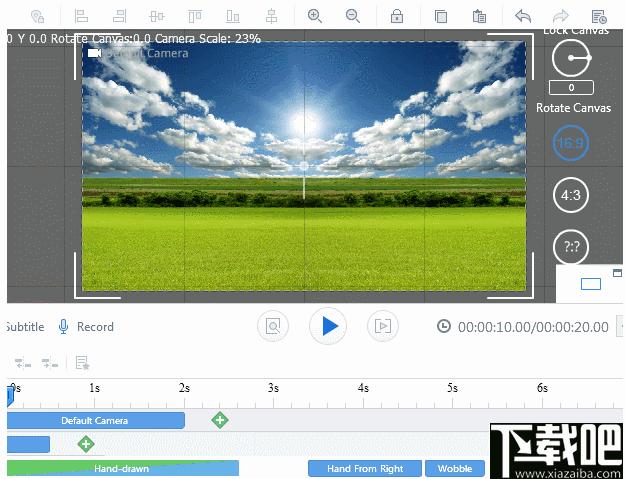
Task: Add a camera with green plus
Action: [220, 420]
